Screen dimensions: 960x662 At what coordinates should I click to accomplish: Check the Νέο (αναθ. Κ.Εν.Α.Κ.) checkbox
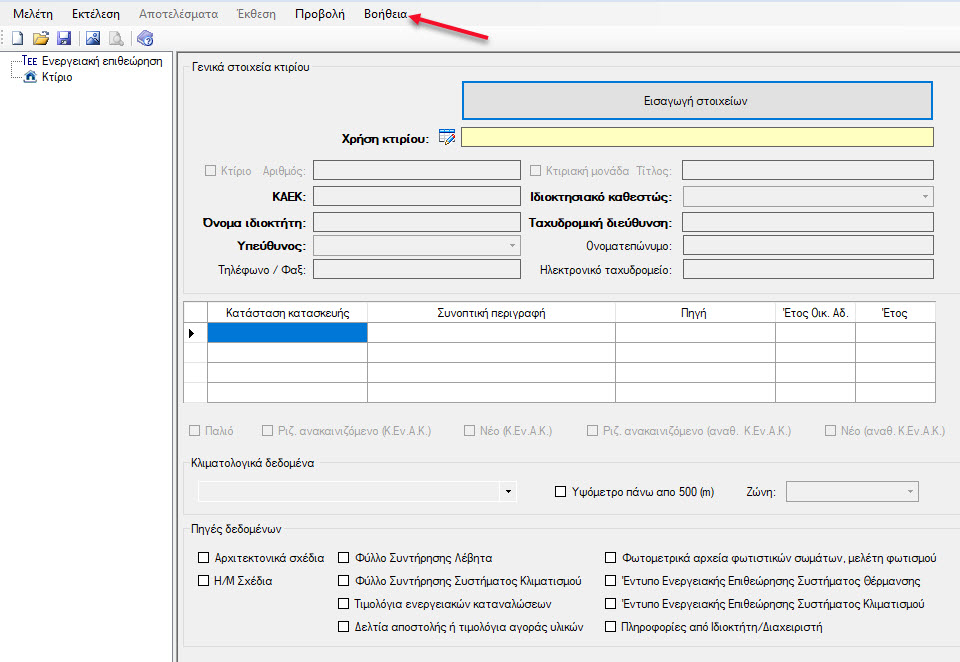[x=830, y=431]
